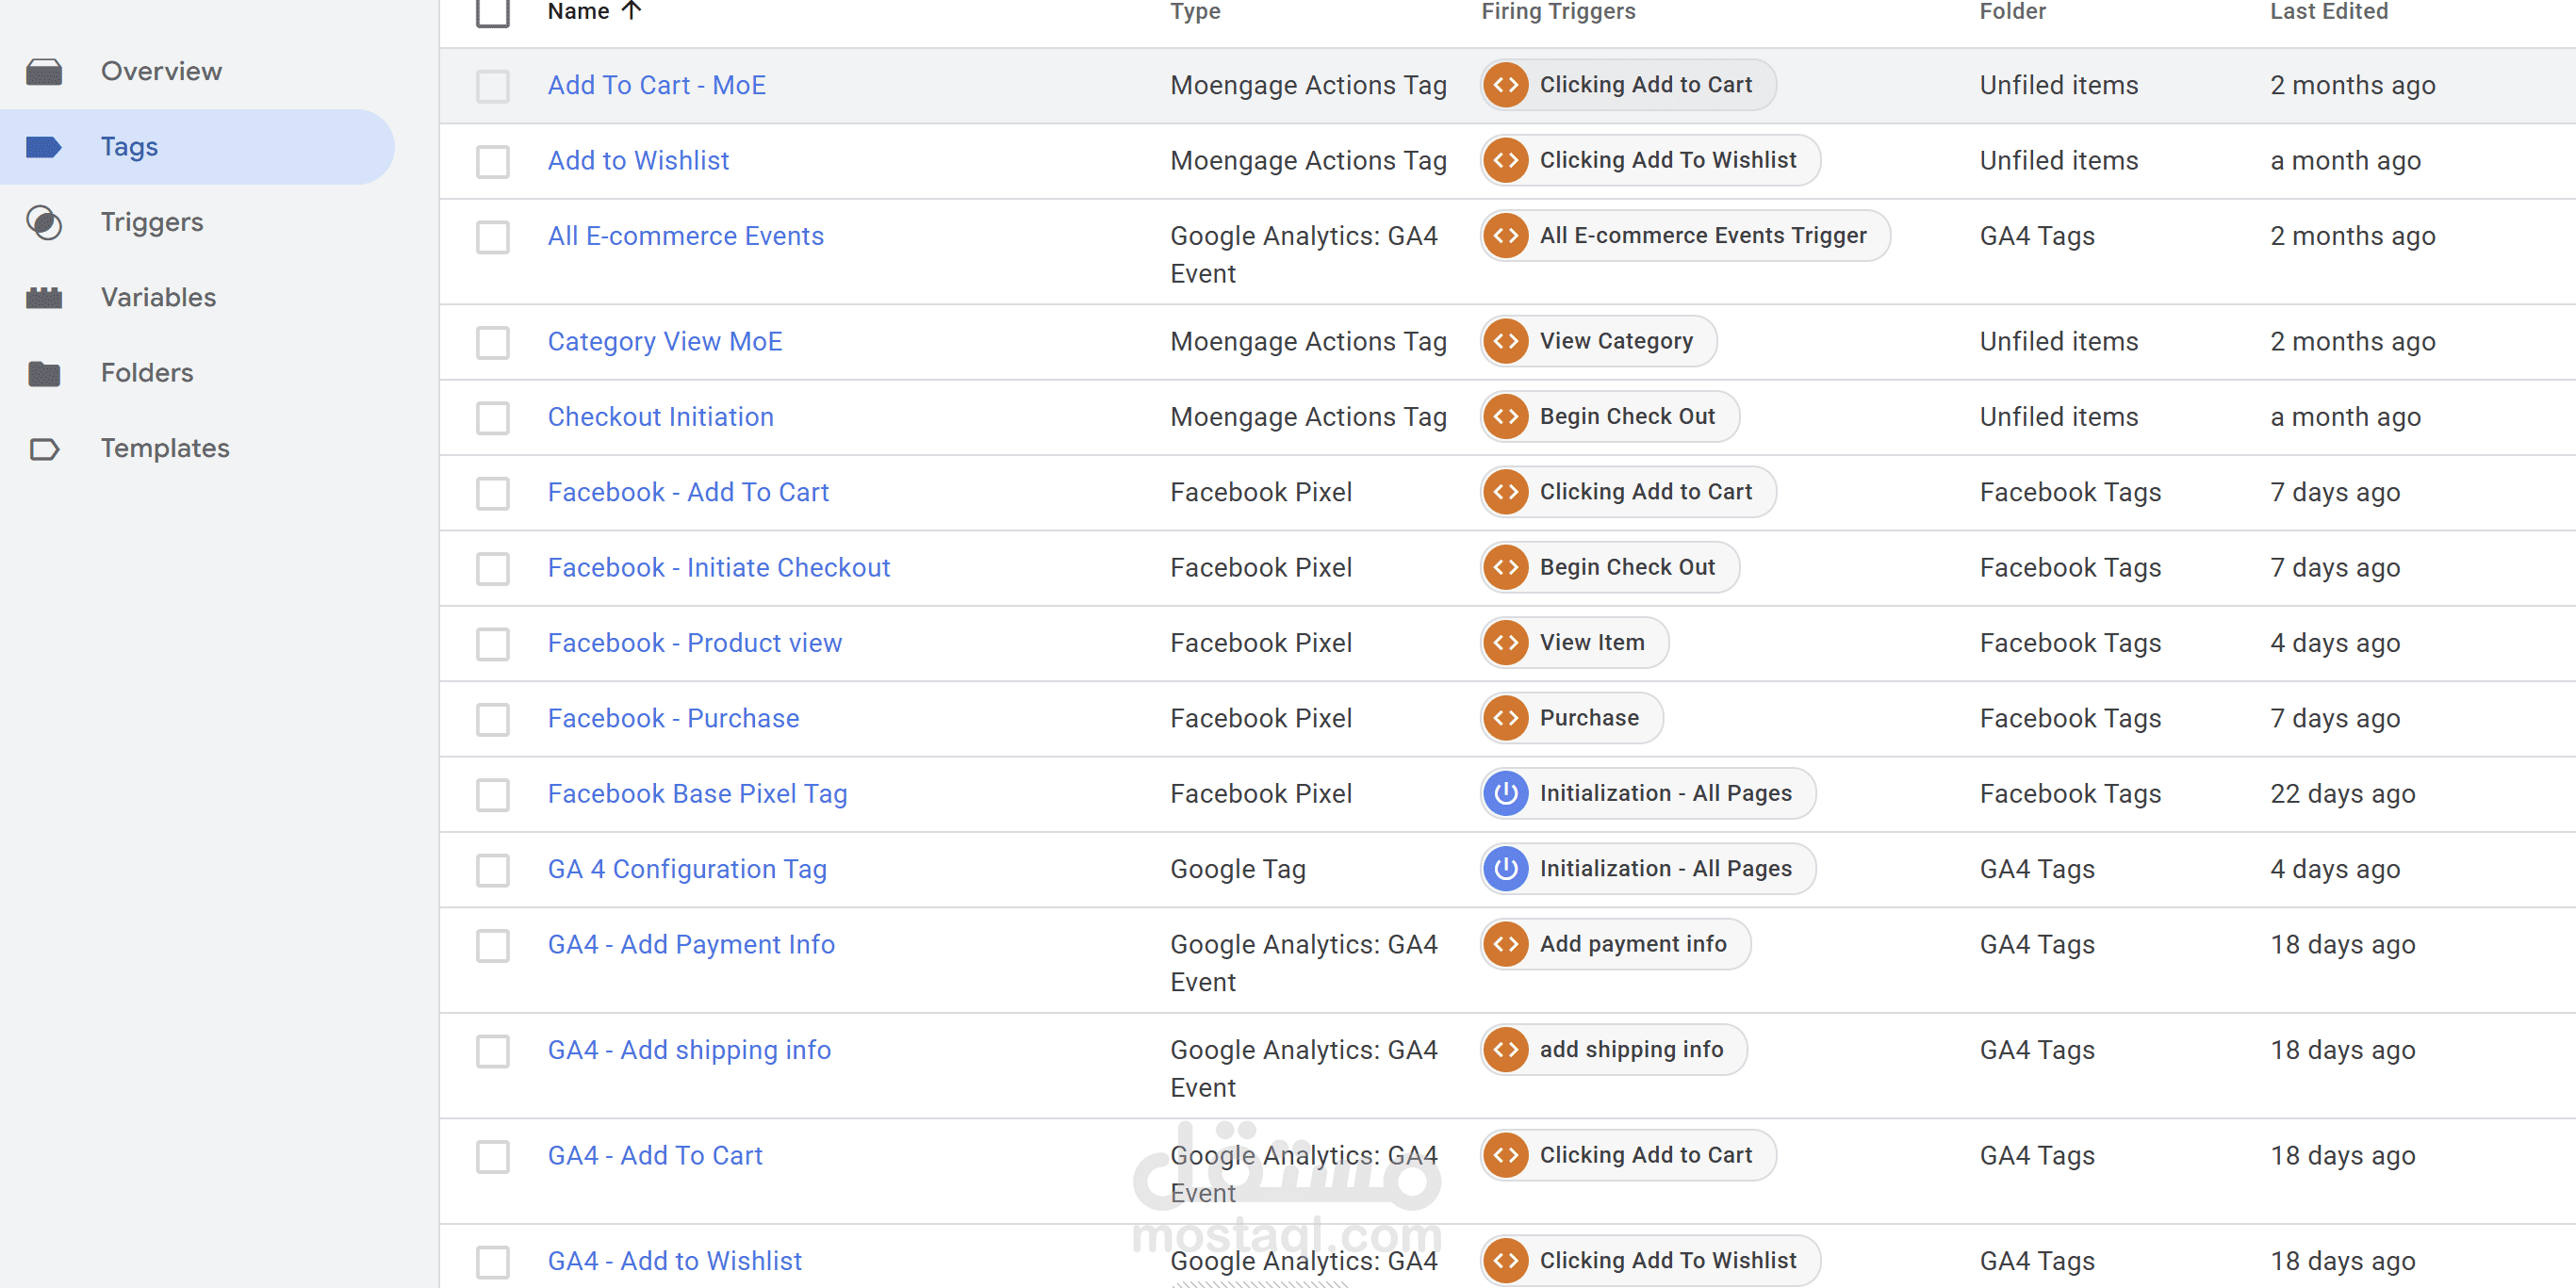The width and height of the screenshot is (2576, 1288).
Task: Click trigger icon in Facebook - Add To Cart row
Action: [x=1506, y=492]
